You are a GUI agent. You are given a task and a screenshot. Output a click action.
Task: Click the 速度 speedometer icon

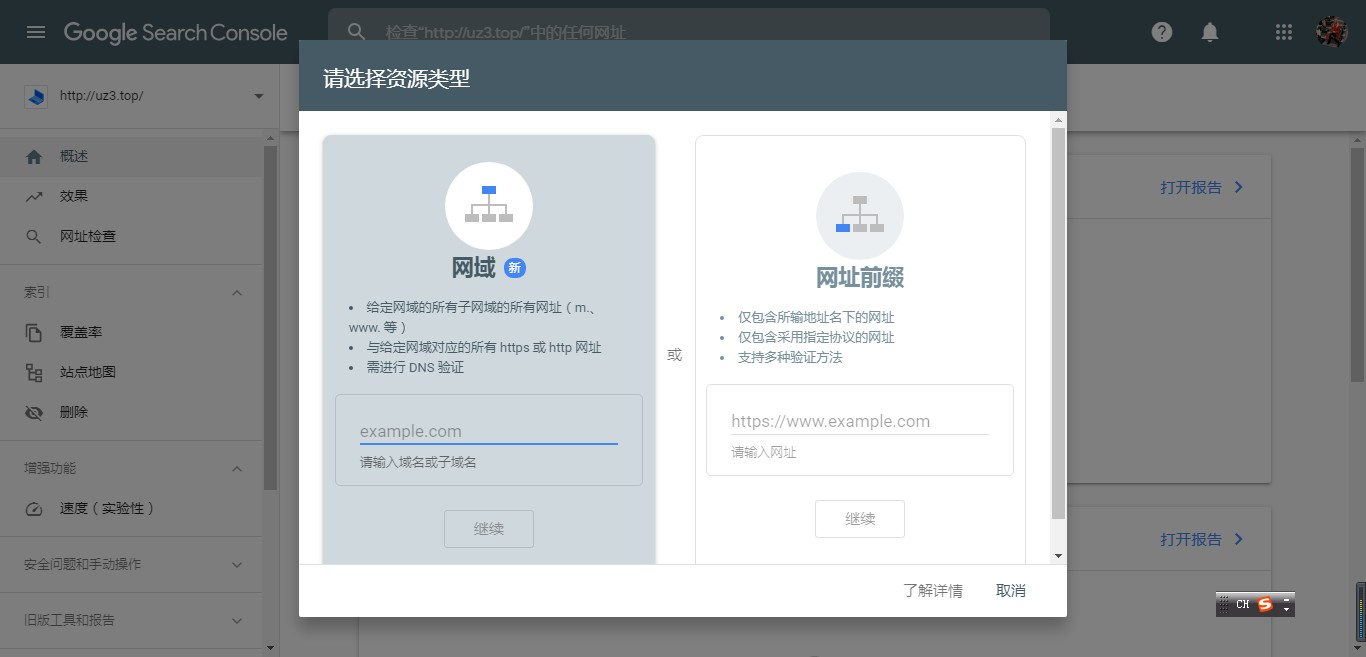click(x=34, y=509)
